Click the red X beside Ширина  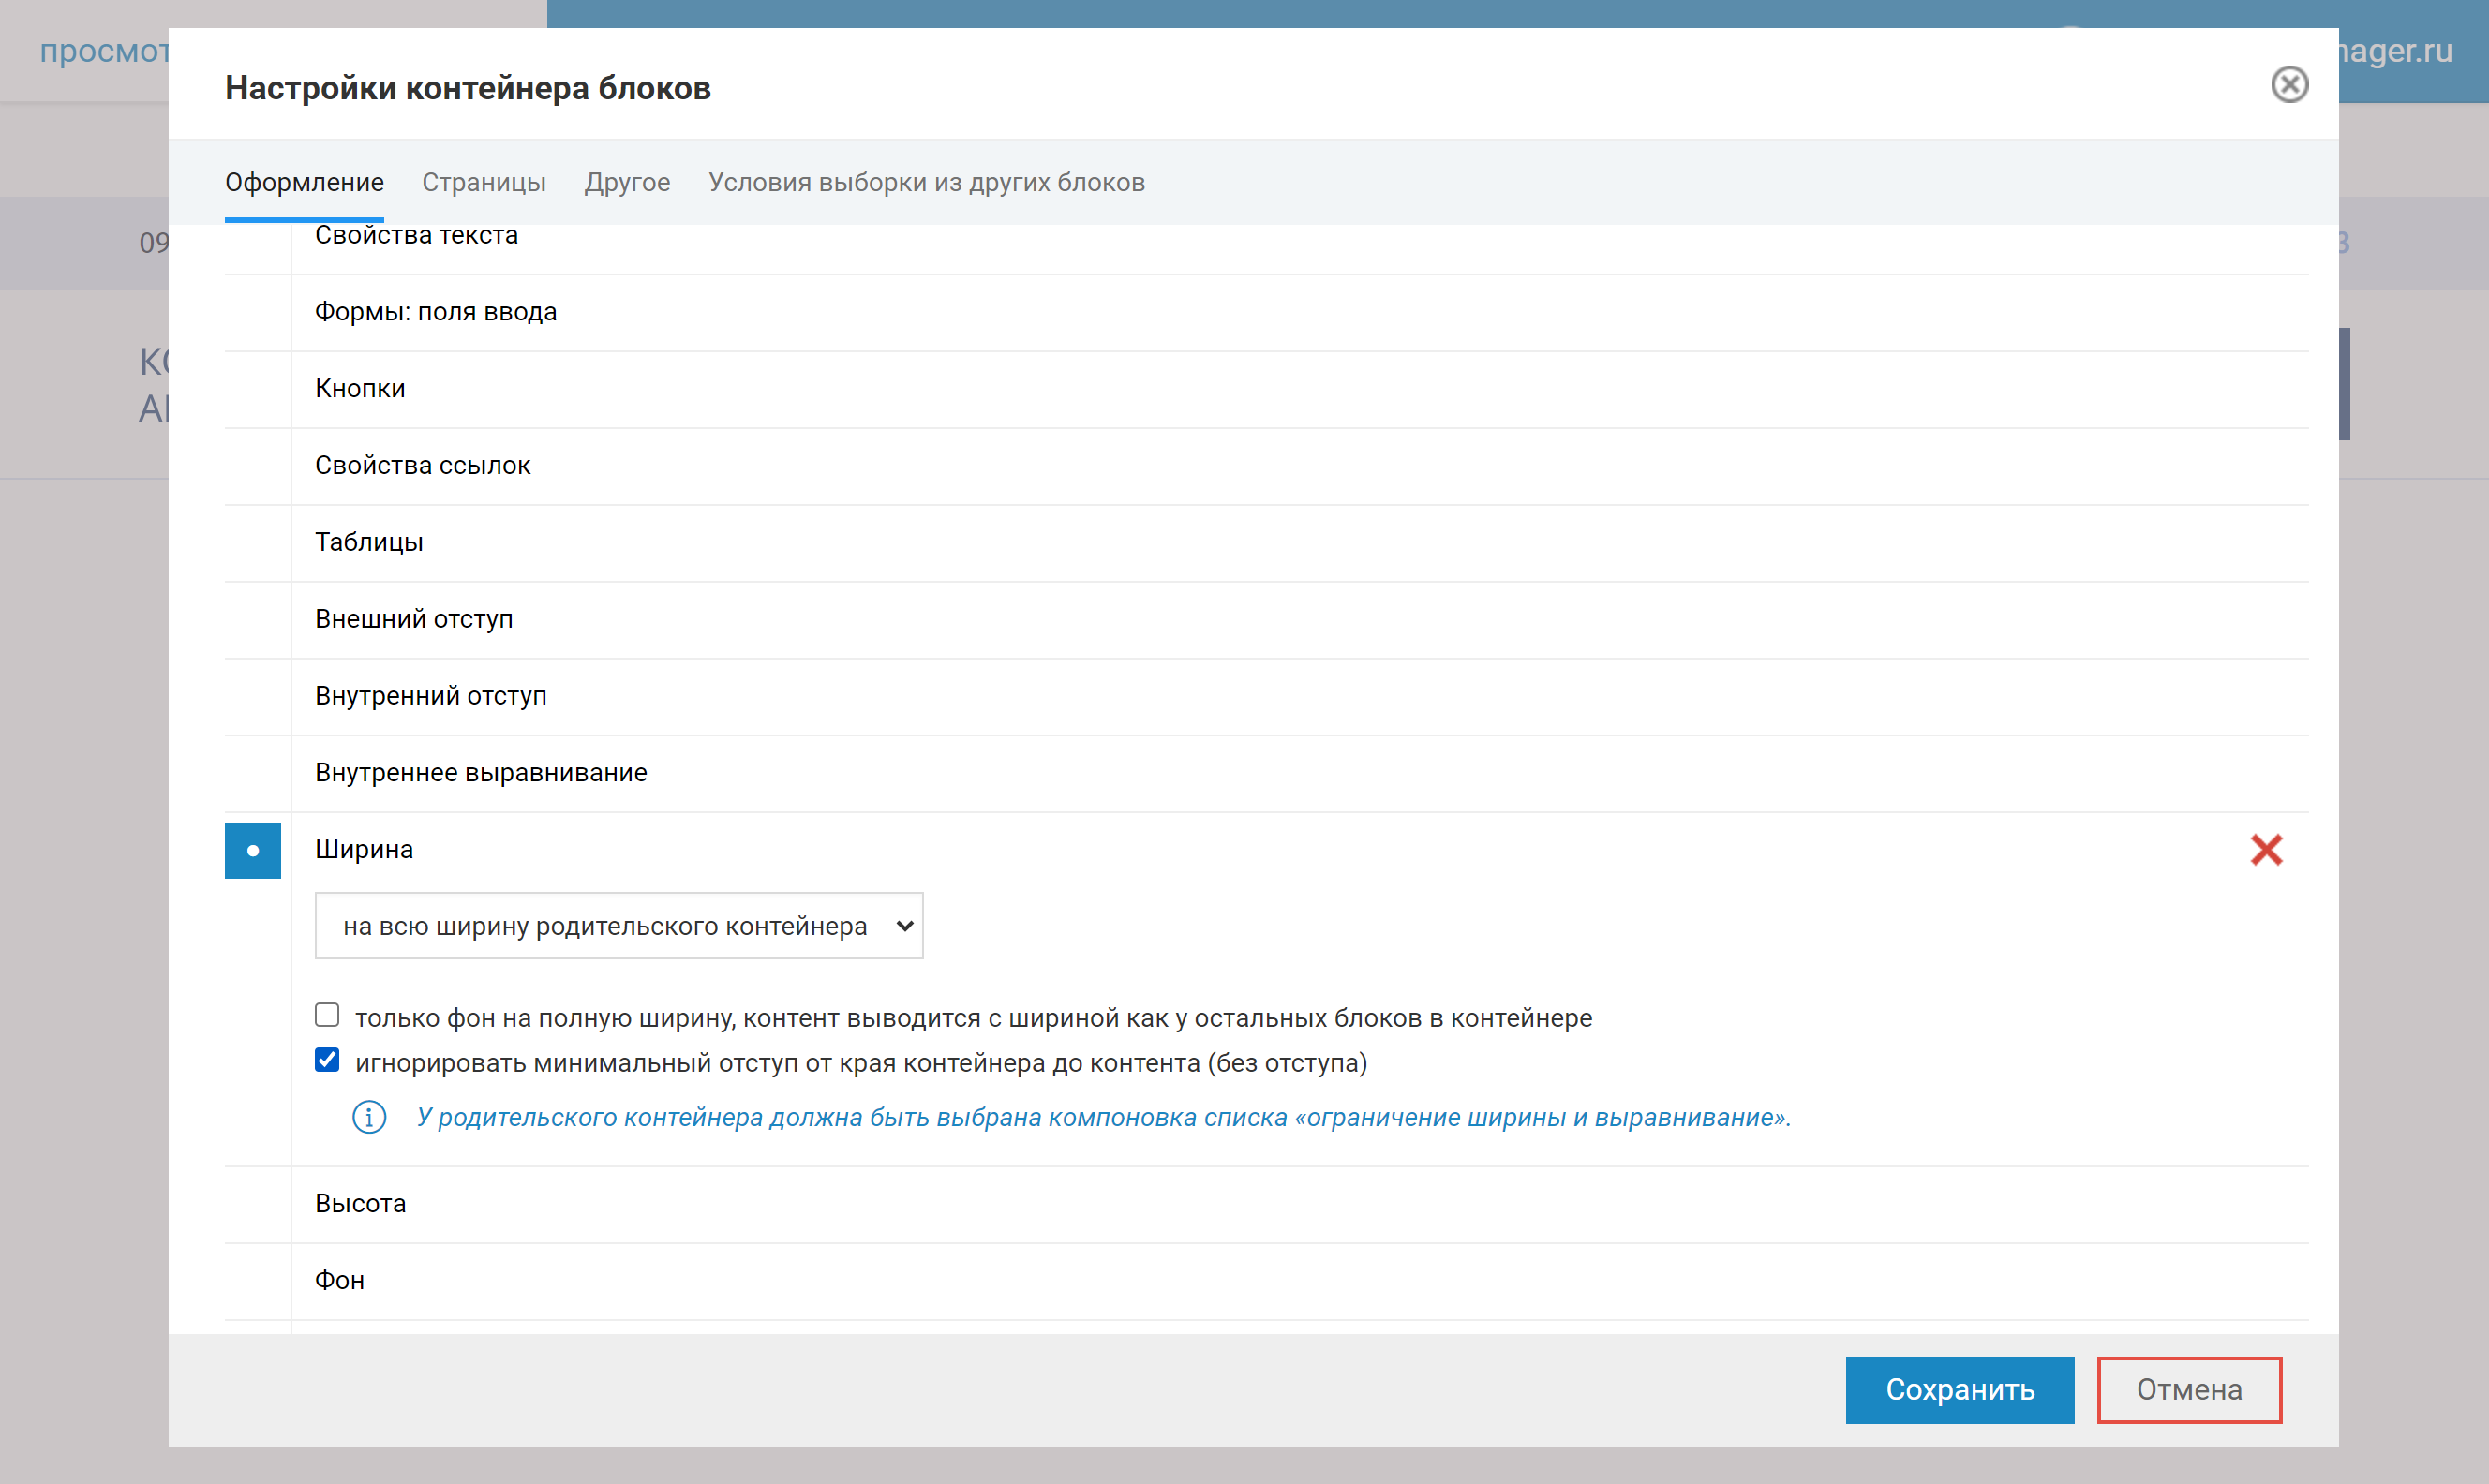[2265, 850]
